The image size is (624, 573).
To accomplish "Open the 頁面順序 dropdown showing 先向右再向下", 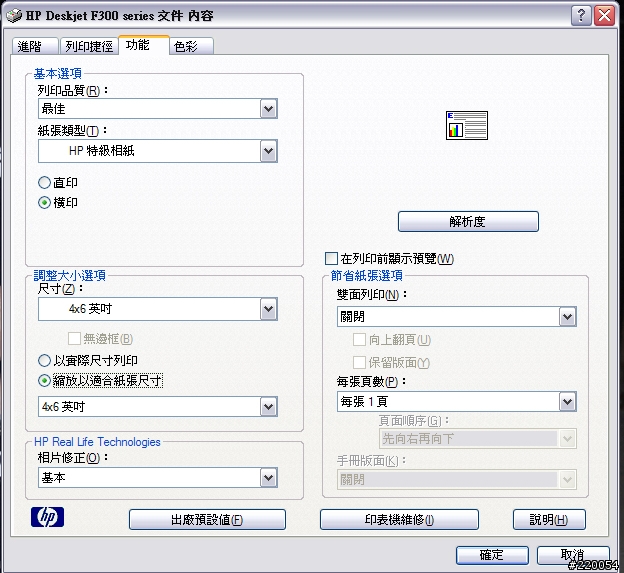I will (478, 439).
